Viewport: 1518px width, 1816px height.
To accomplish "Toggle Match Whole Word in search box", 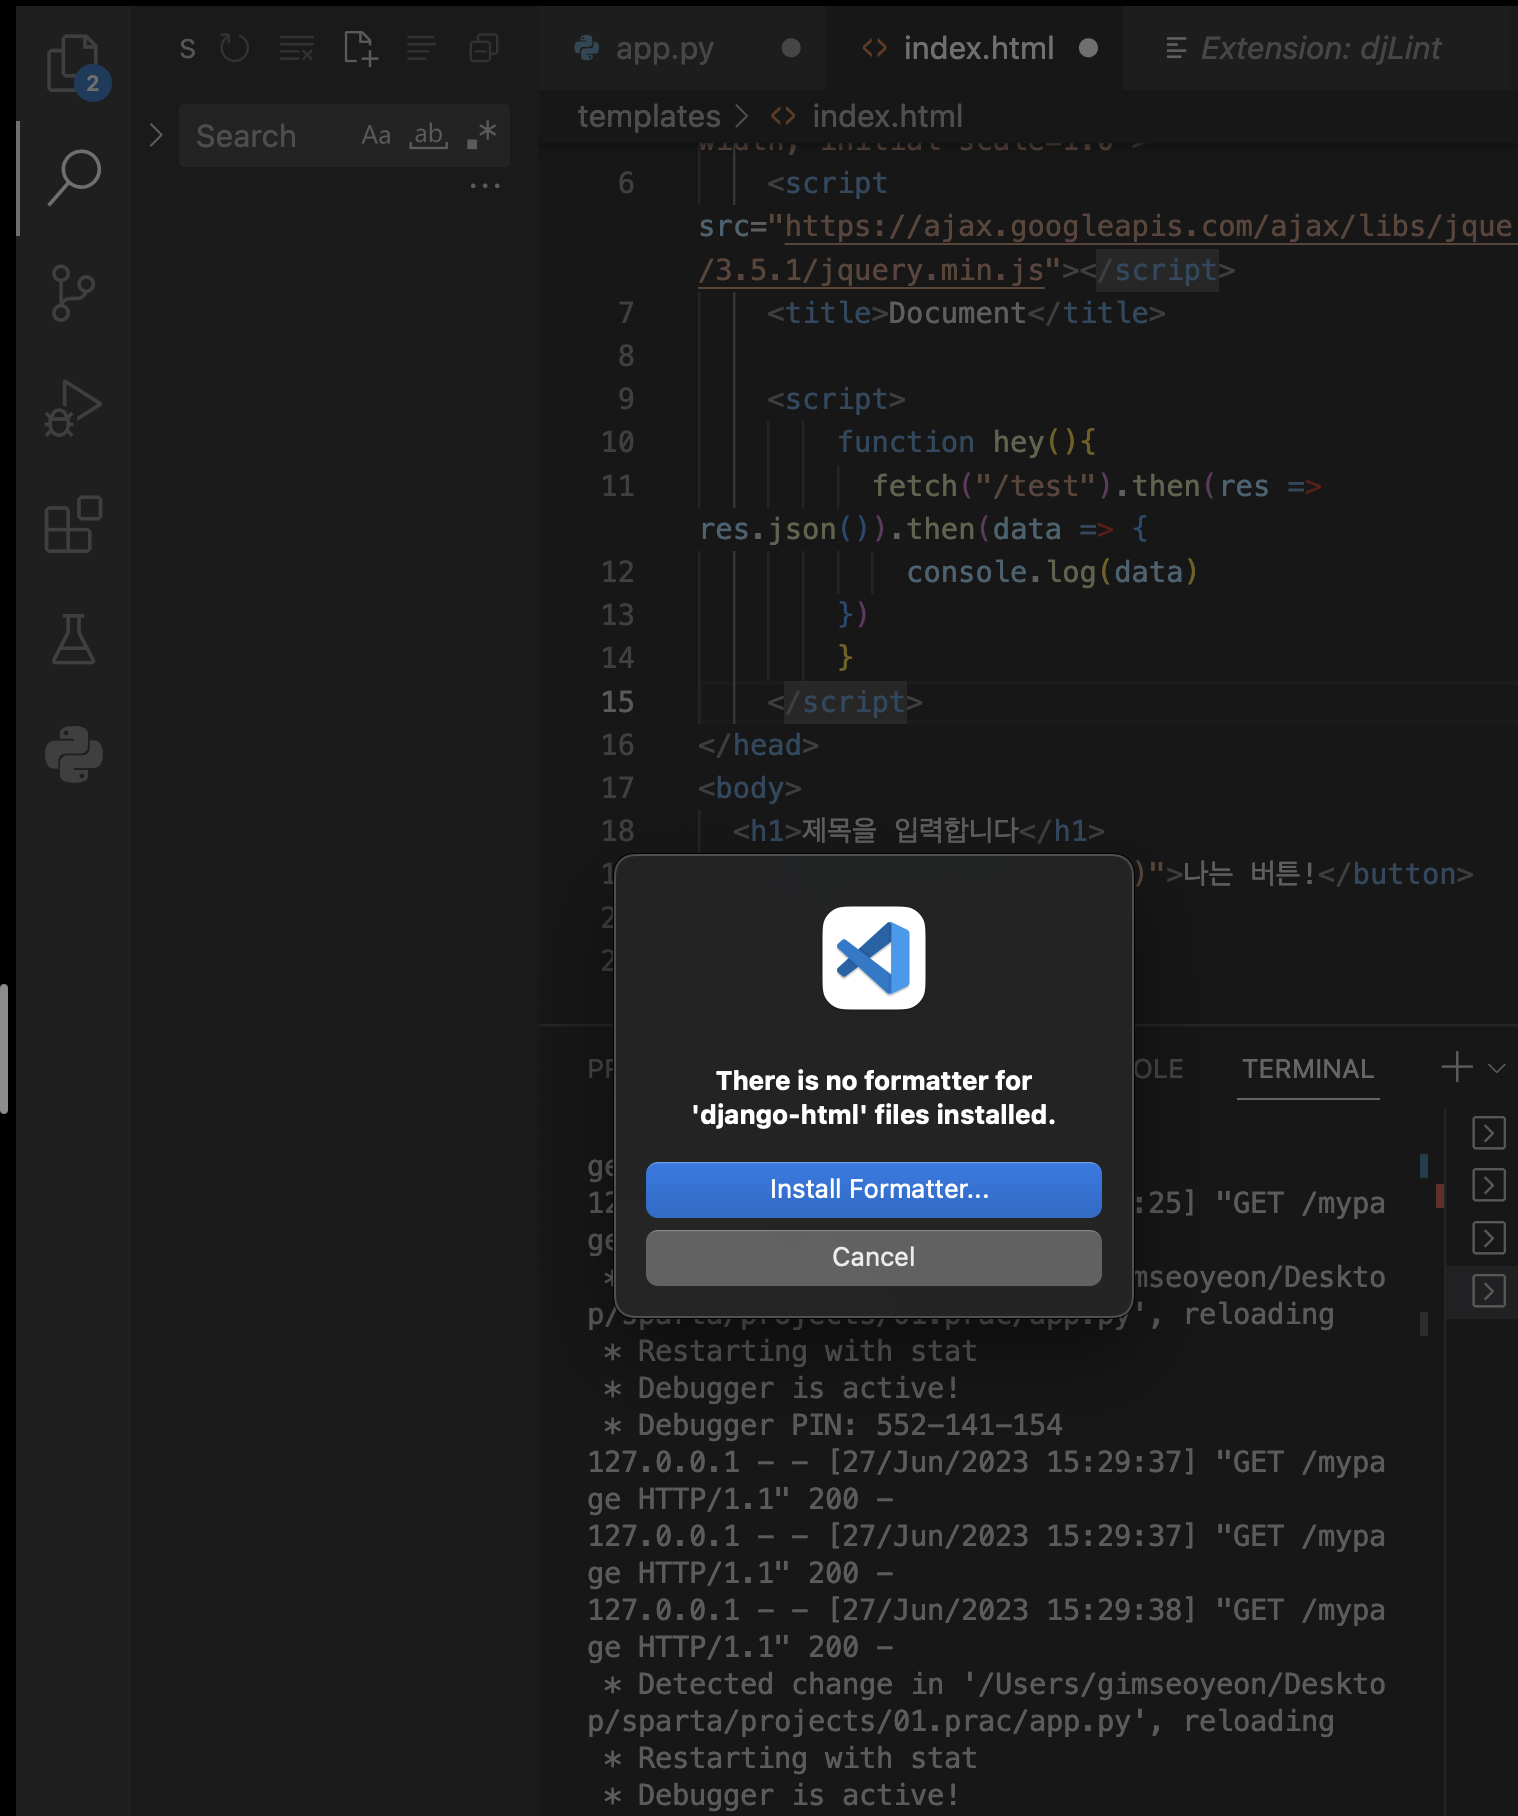I will 428,135.
